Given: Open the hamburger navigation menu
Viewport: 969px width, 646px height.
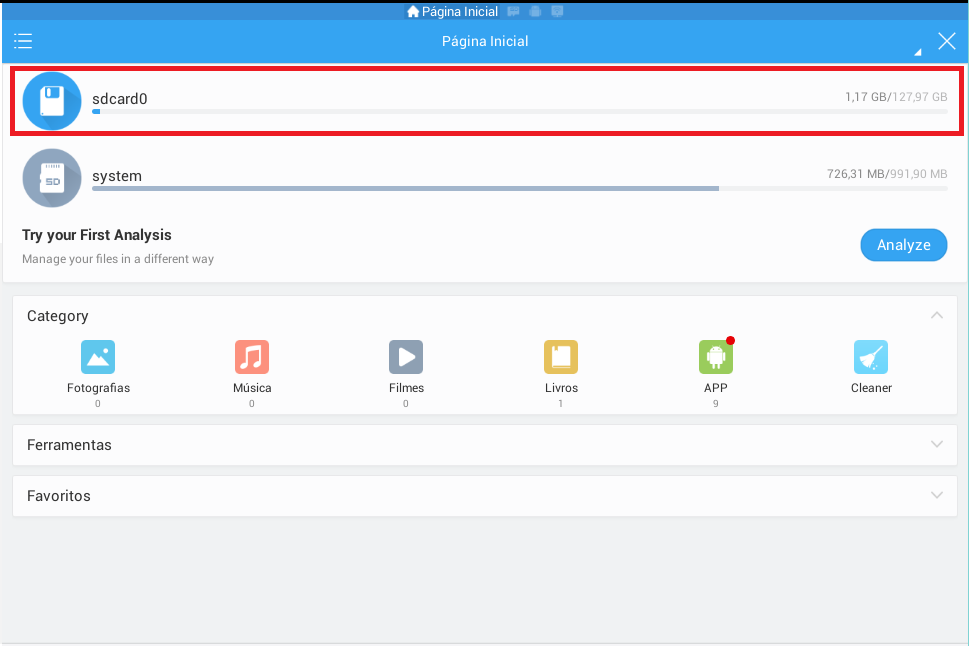Looking at the screenshot, I should pos(23,41).
